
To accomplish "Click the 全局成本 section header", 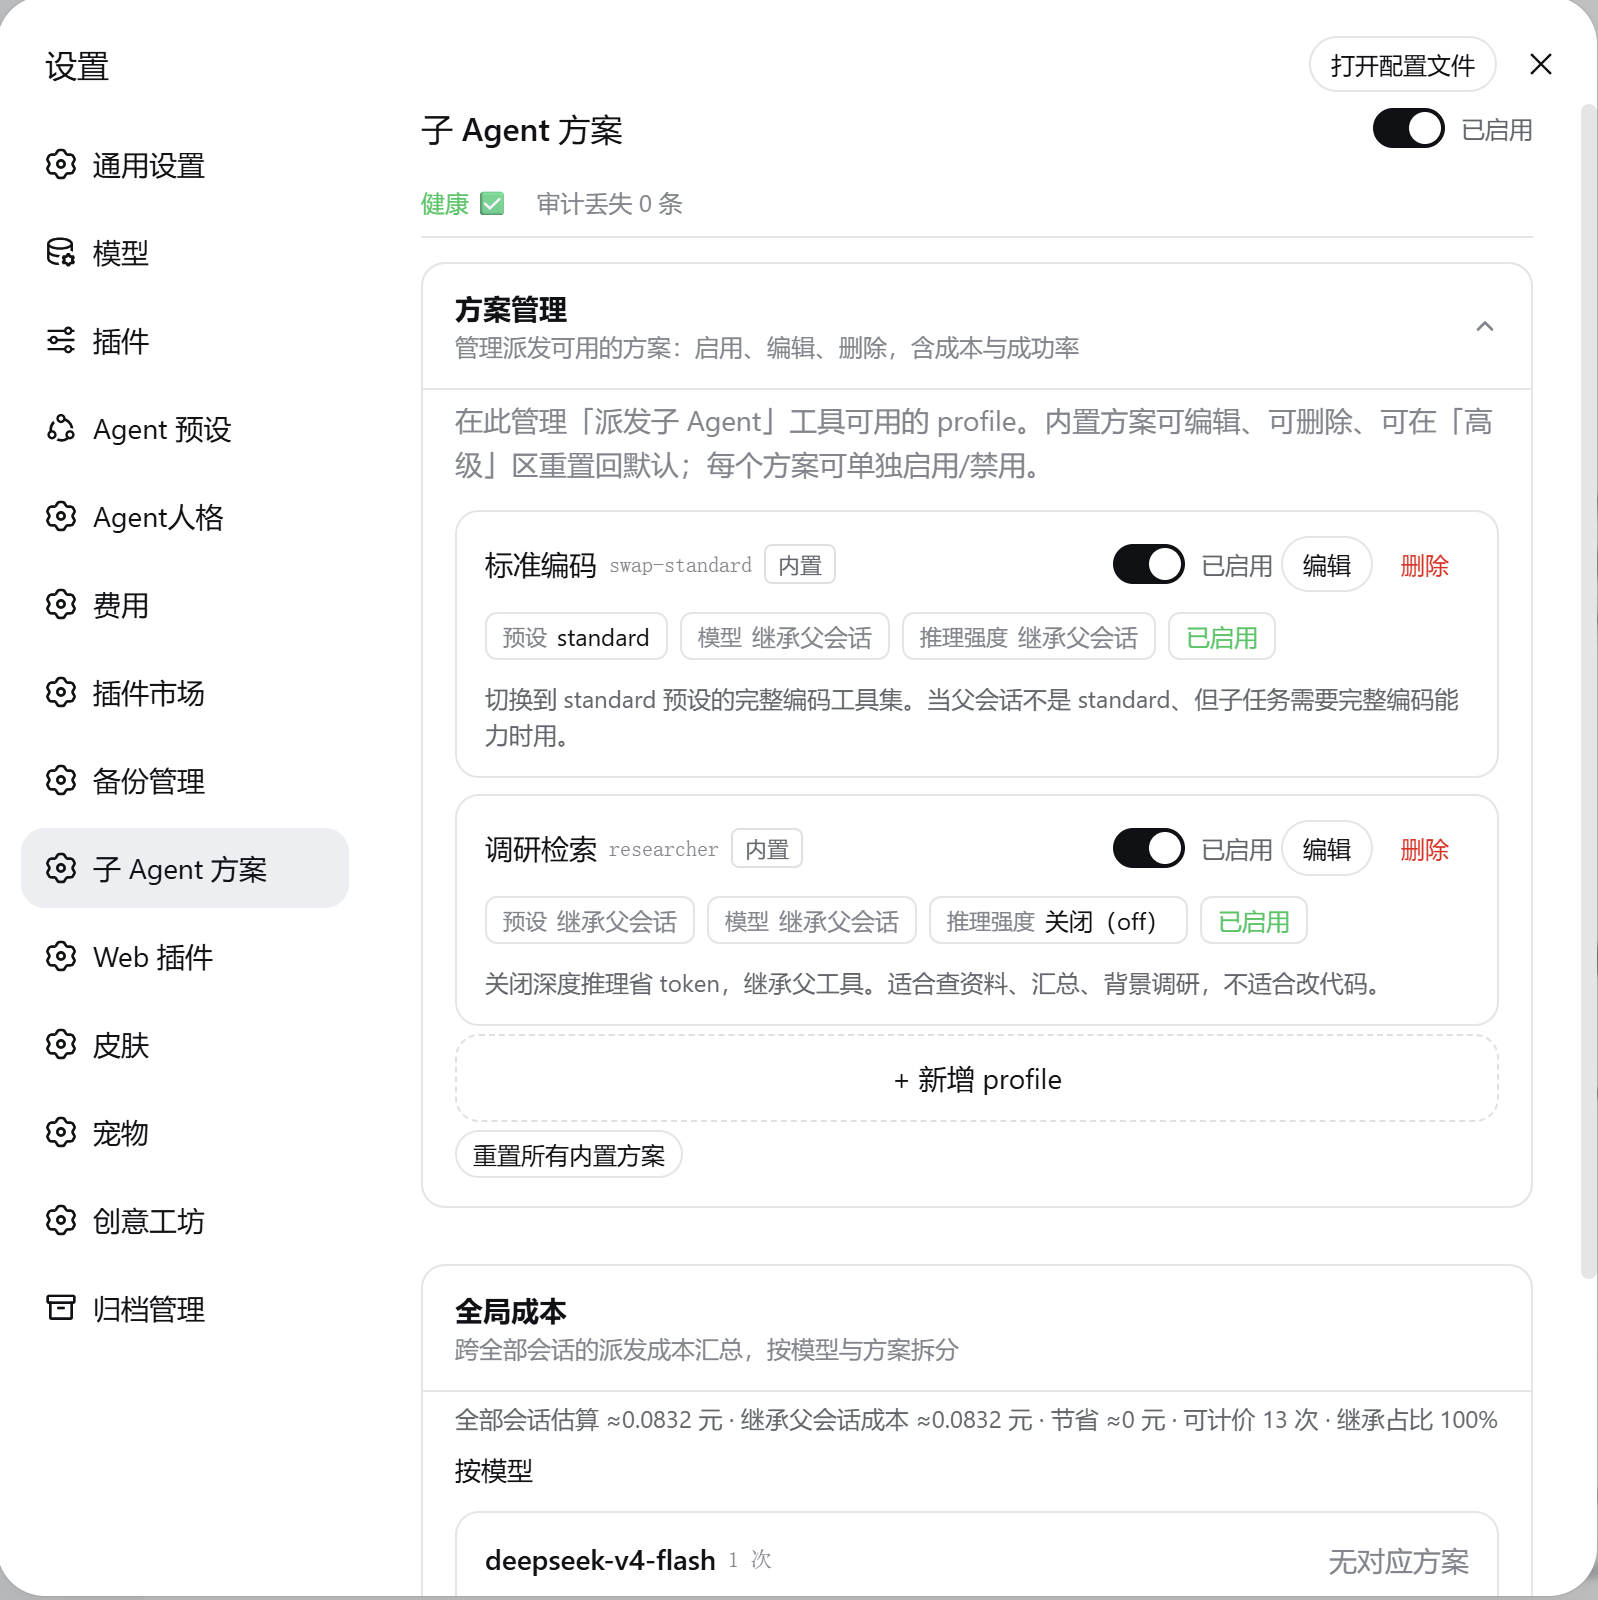I will point(977,1329).
